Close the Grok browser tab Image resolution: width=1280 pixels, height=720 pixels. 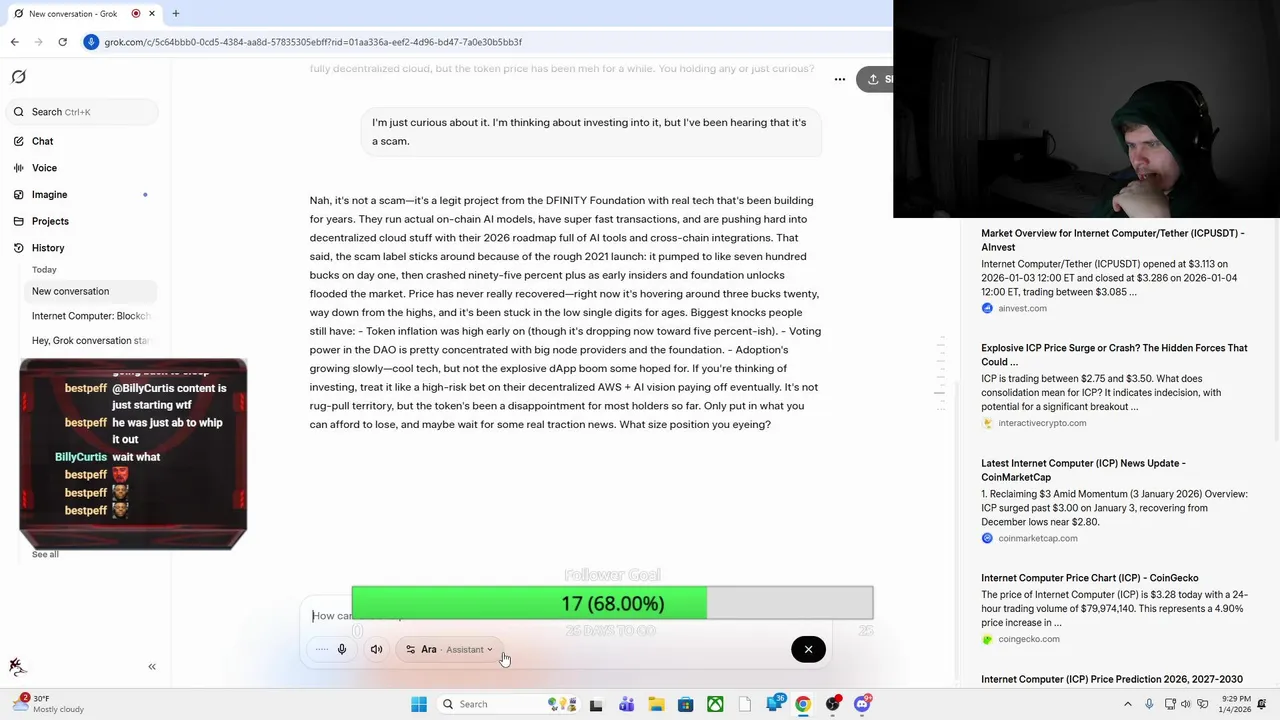click(x=152, y=14)
